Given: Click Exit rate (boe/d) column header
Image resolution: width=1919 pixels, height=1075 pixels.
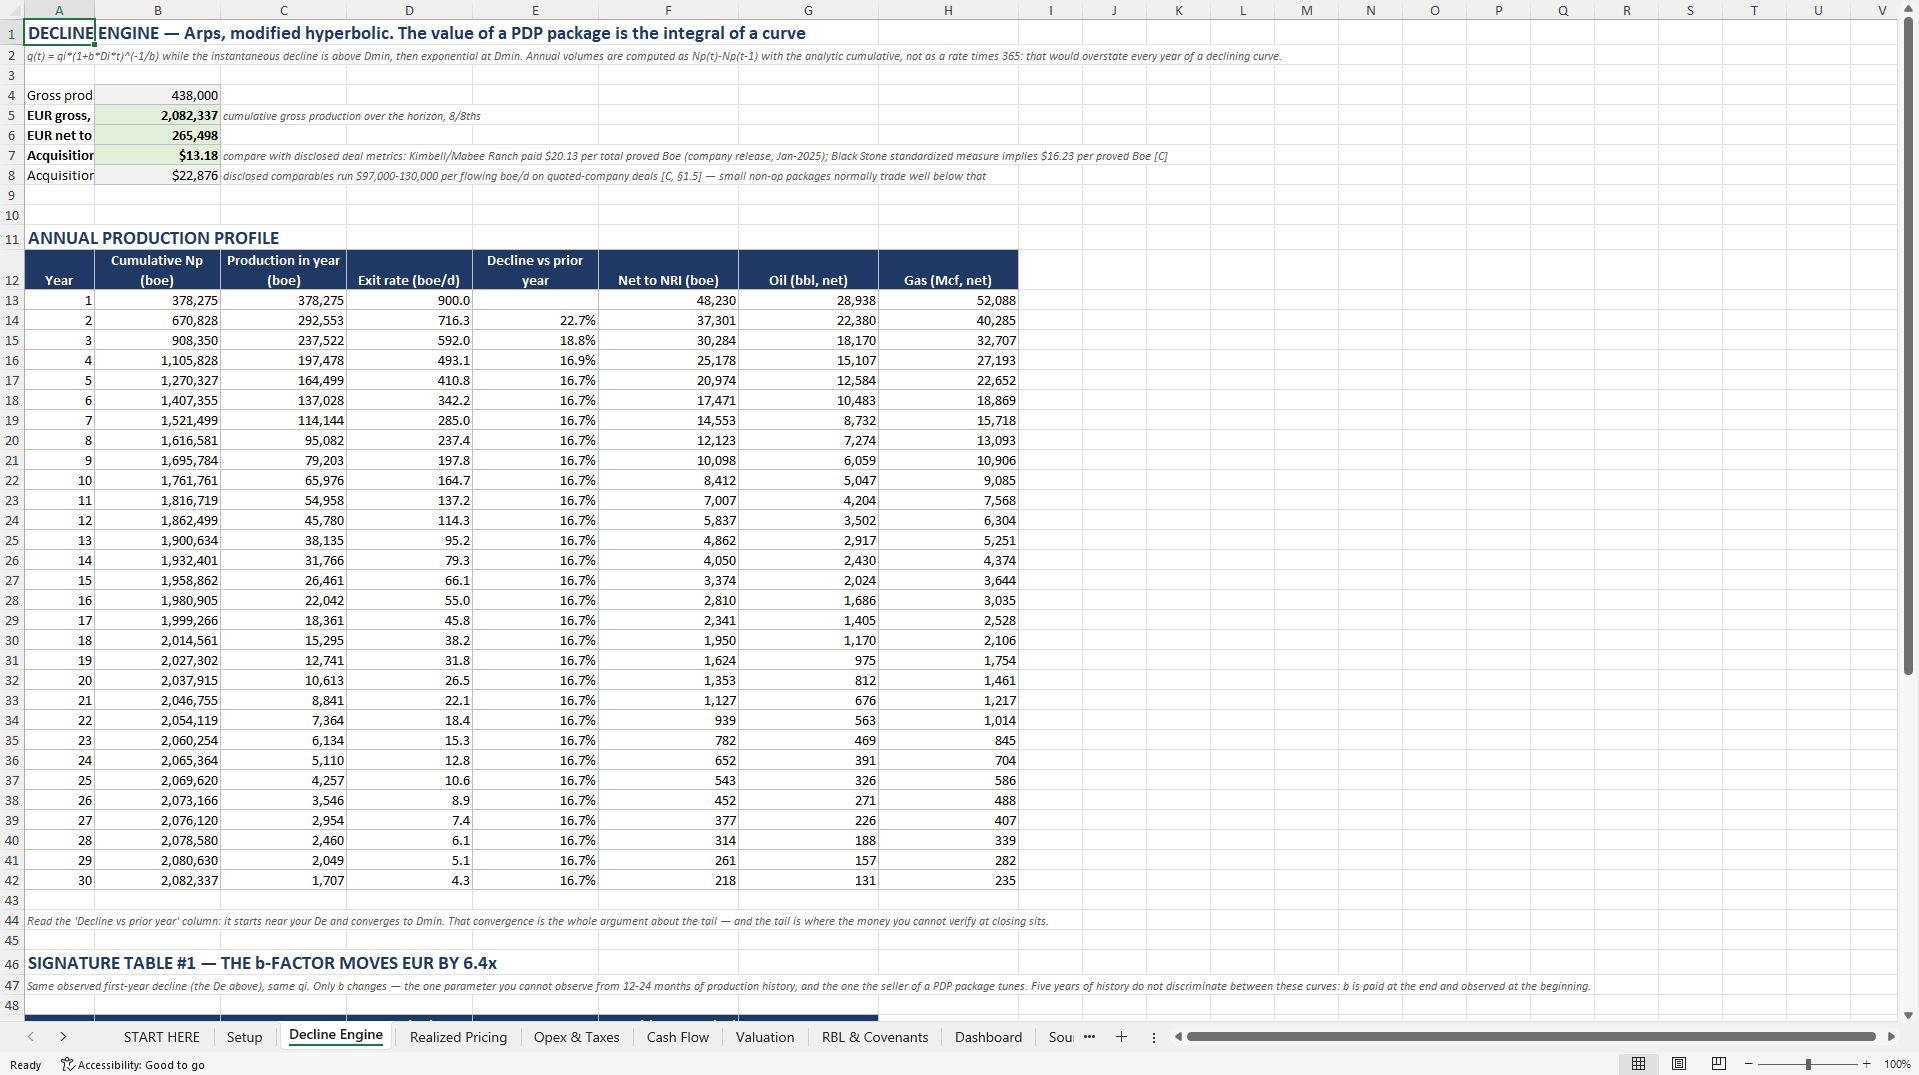Looking at the screenshot, I should click(409, 270).
